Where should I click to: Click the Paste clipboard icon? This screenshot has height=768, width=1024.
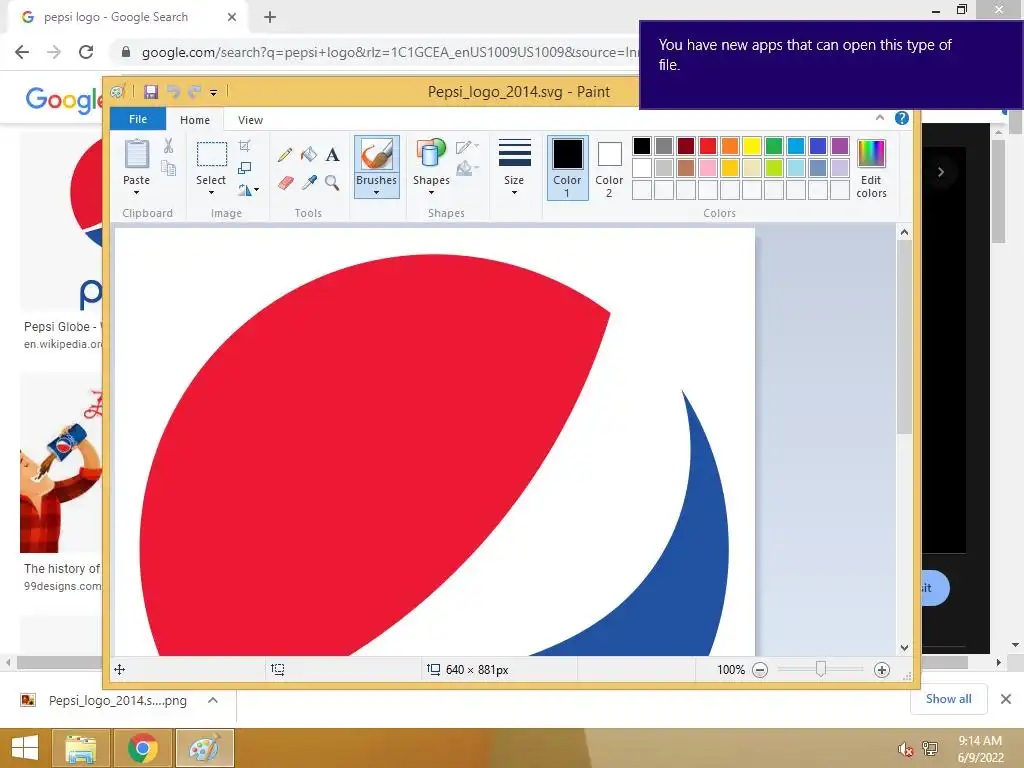tap(136, 155)
